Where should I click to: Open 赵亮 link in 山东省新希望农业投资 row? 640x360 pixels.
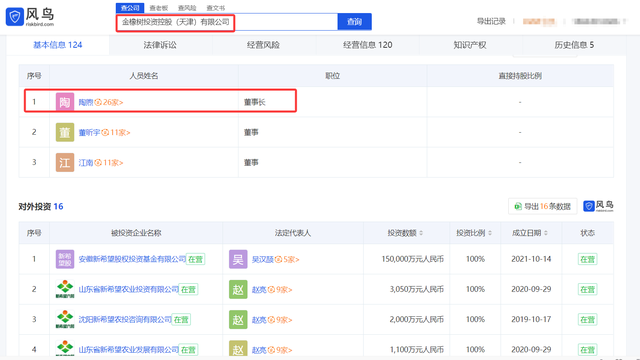pyautogui.click(x=259, y=289)
